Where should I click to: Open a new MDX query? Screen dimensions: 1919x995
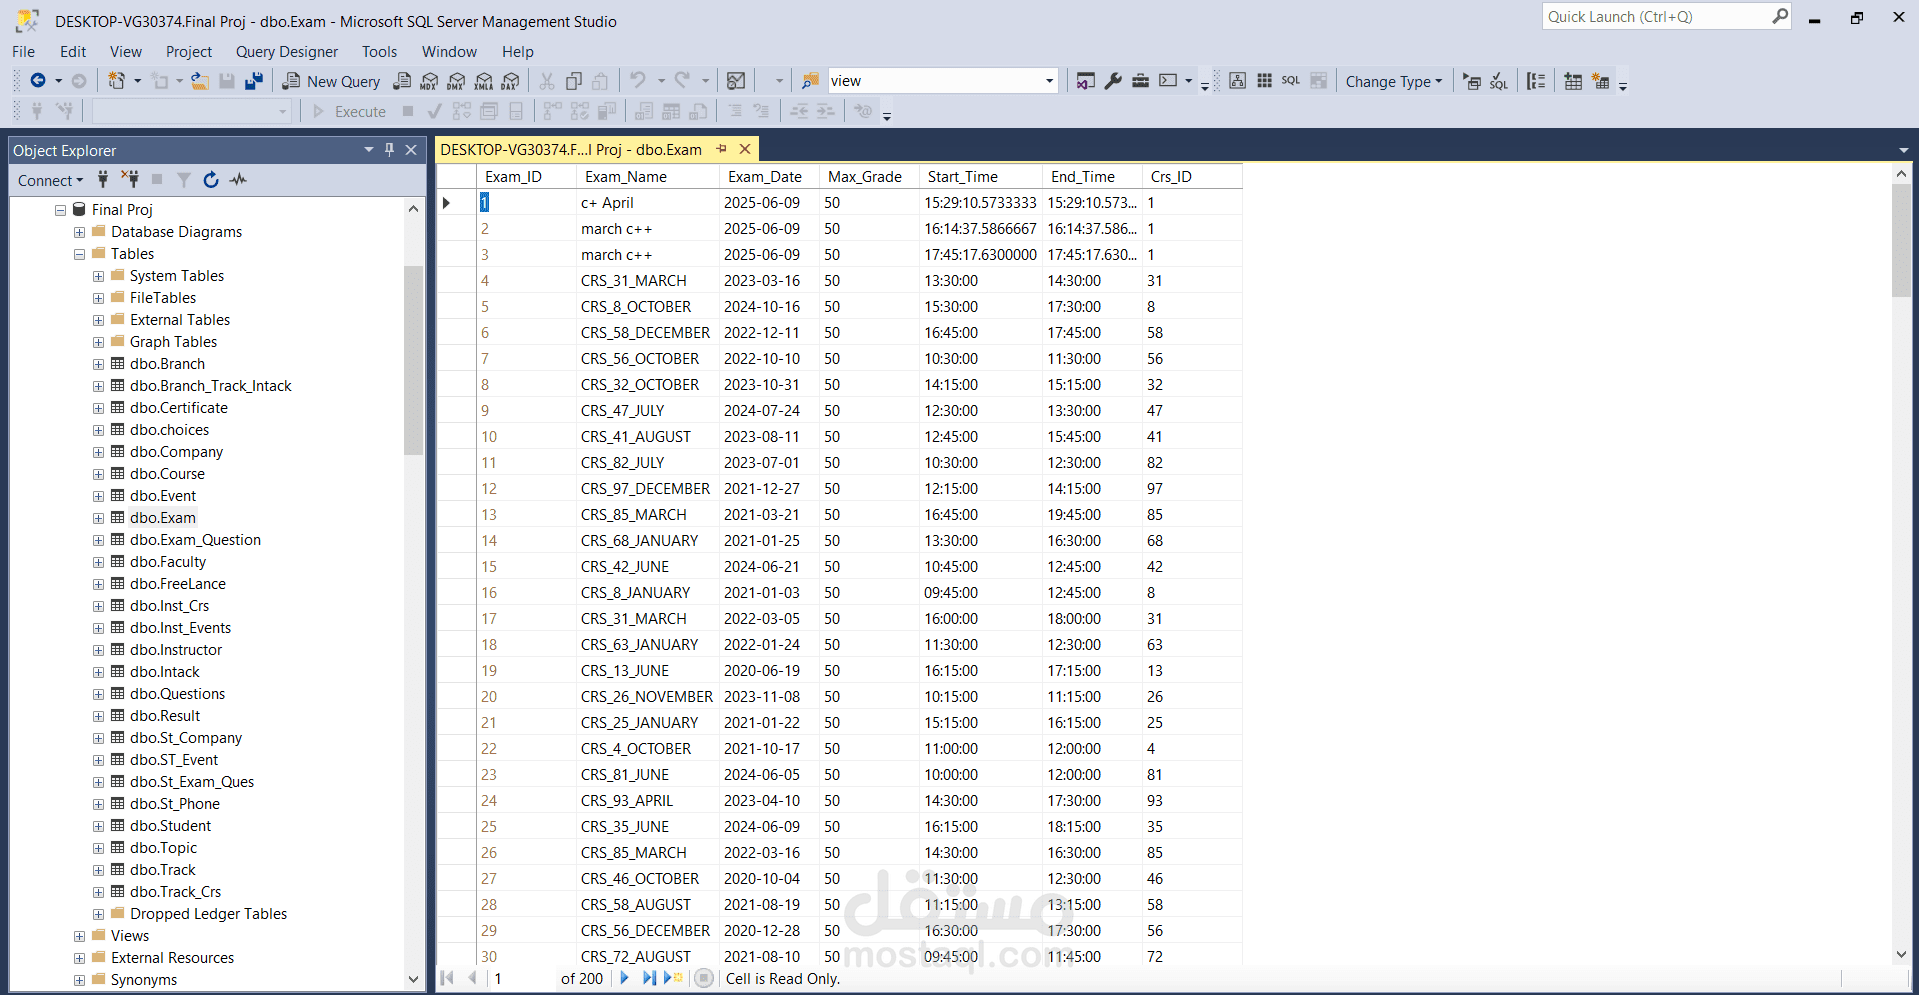pyautogui.click(x=429, y=81)
